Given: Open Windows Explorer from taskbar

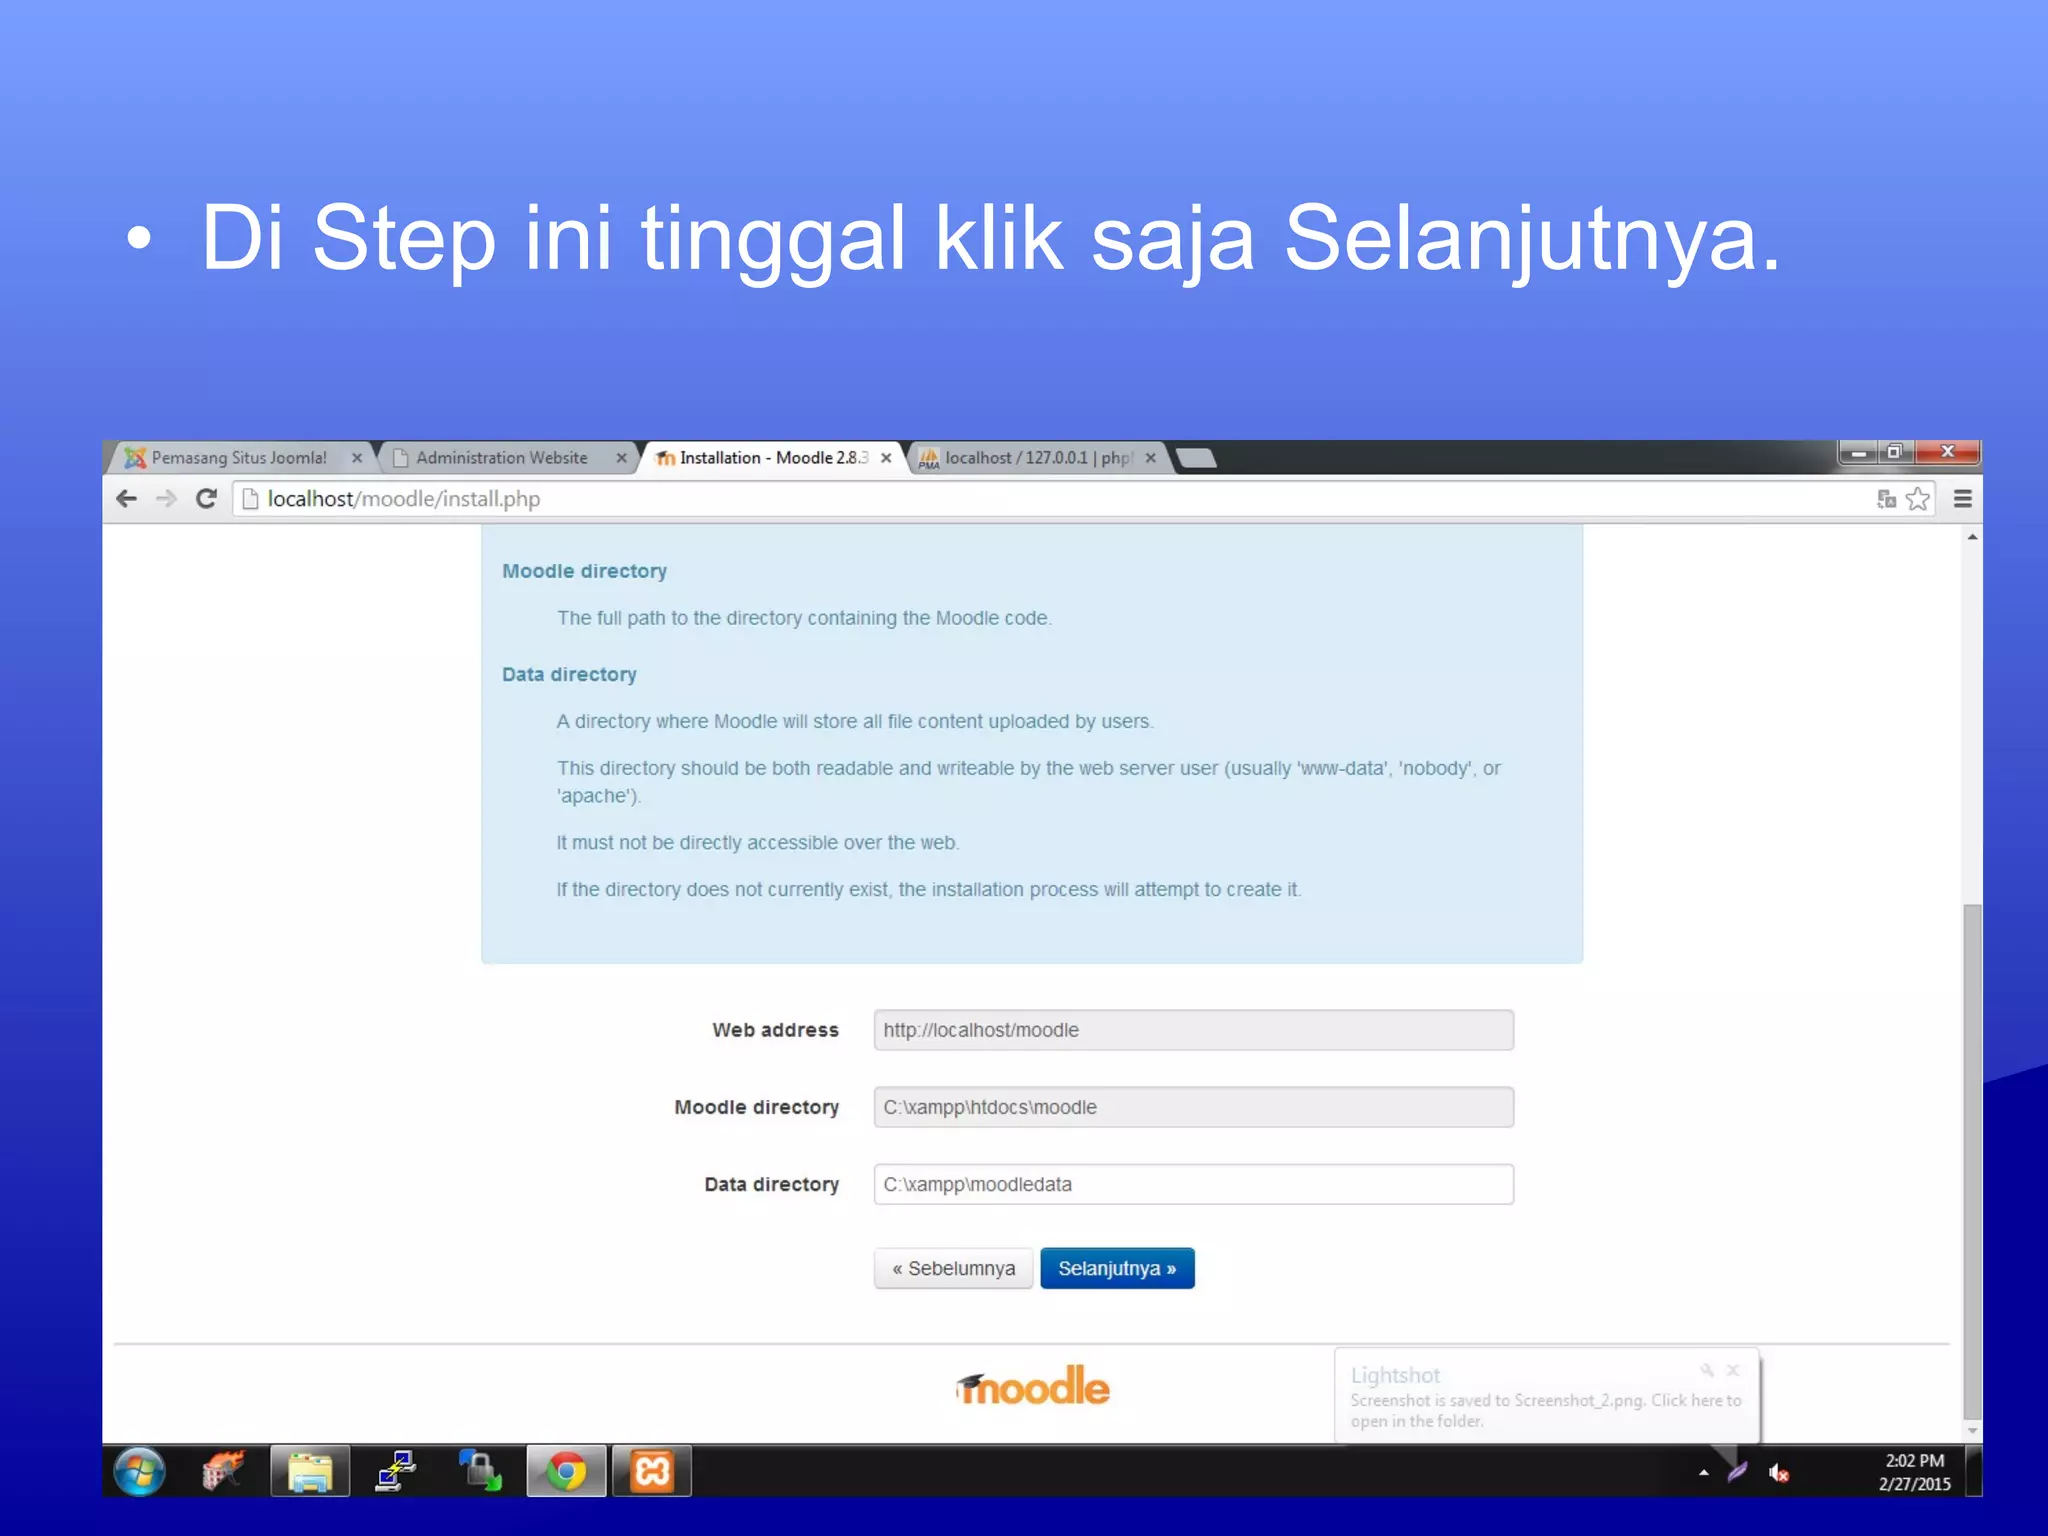Looking at the screenshot, I should click(x=310, y=1472).
